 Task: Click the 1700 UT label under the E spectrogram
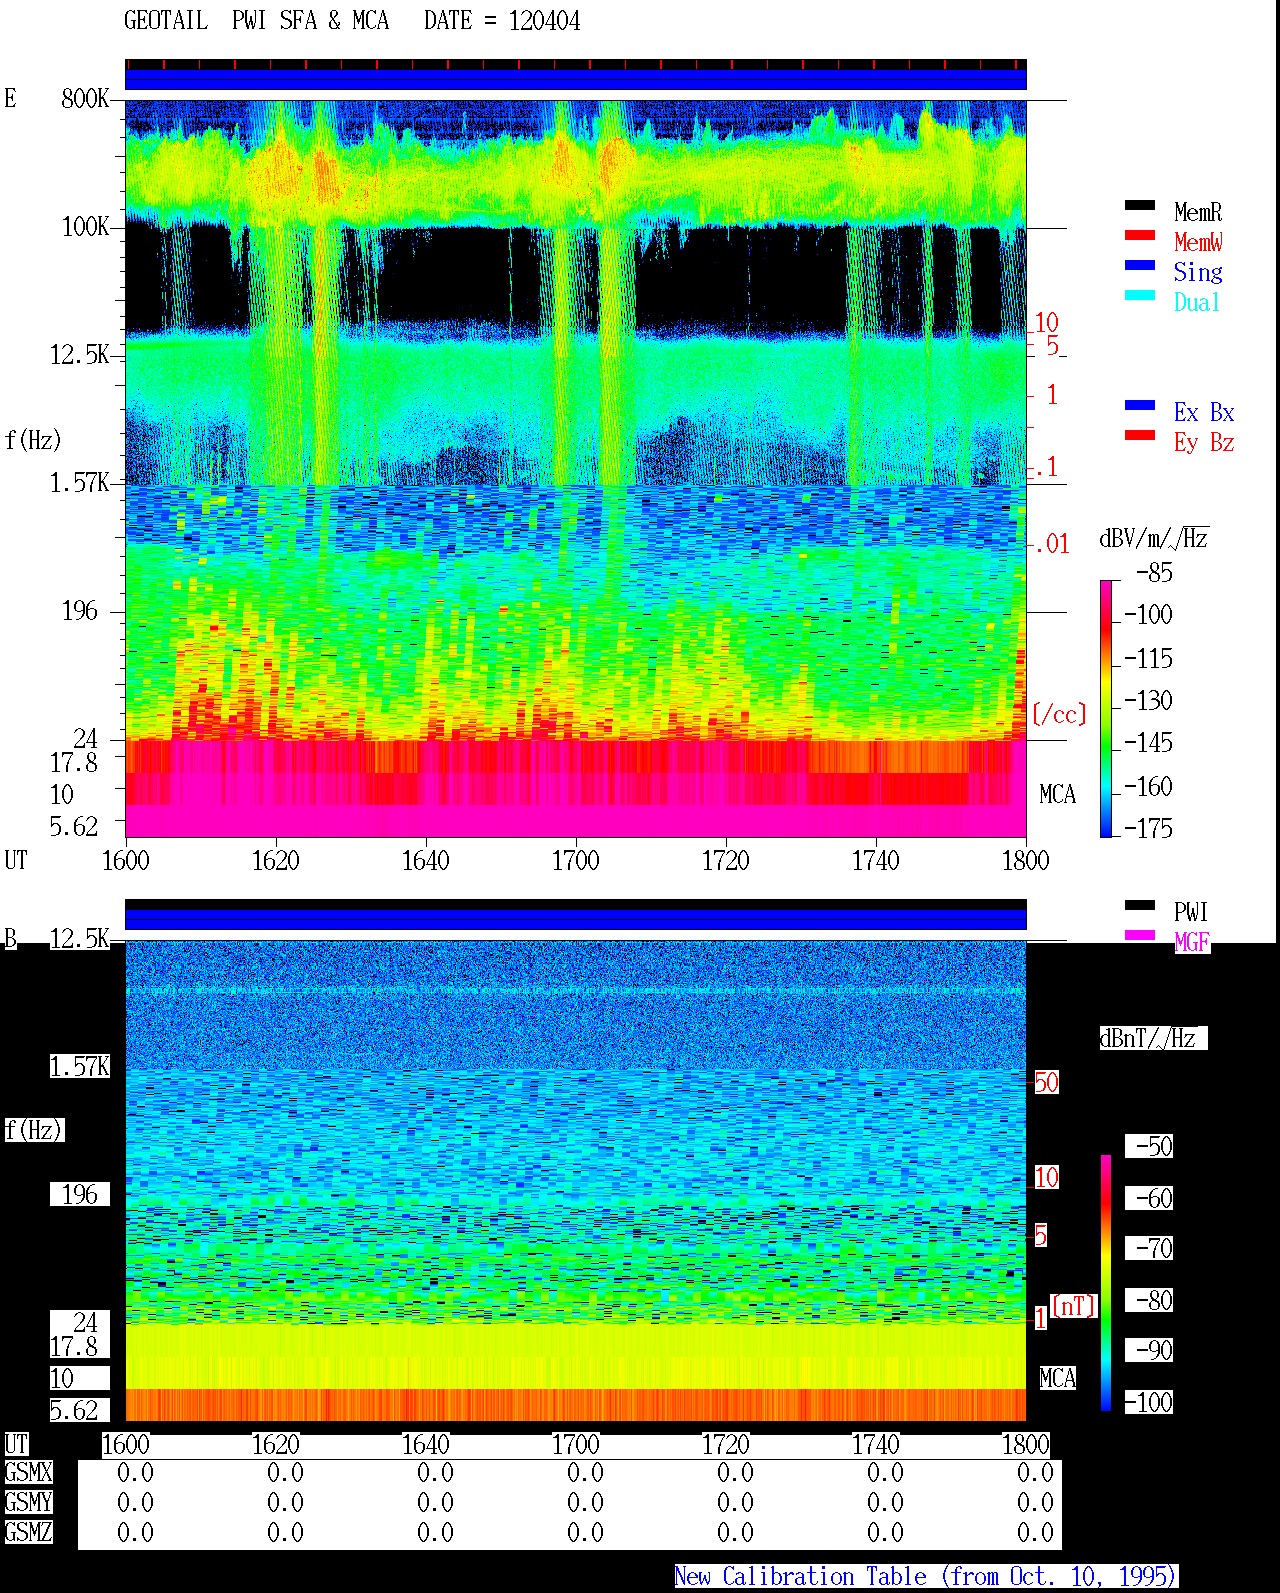[575, 861]
